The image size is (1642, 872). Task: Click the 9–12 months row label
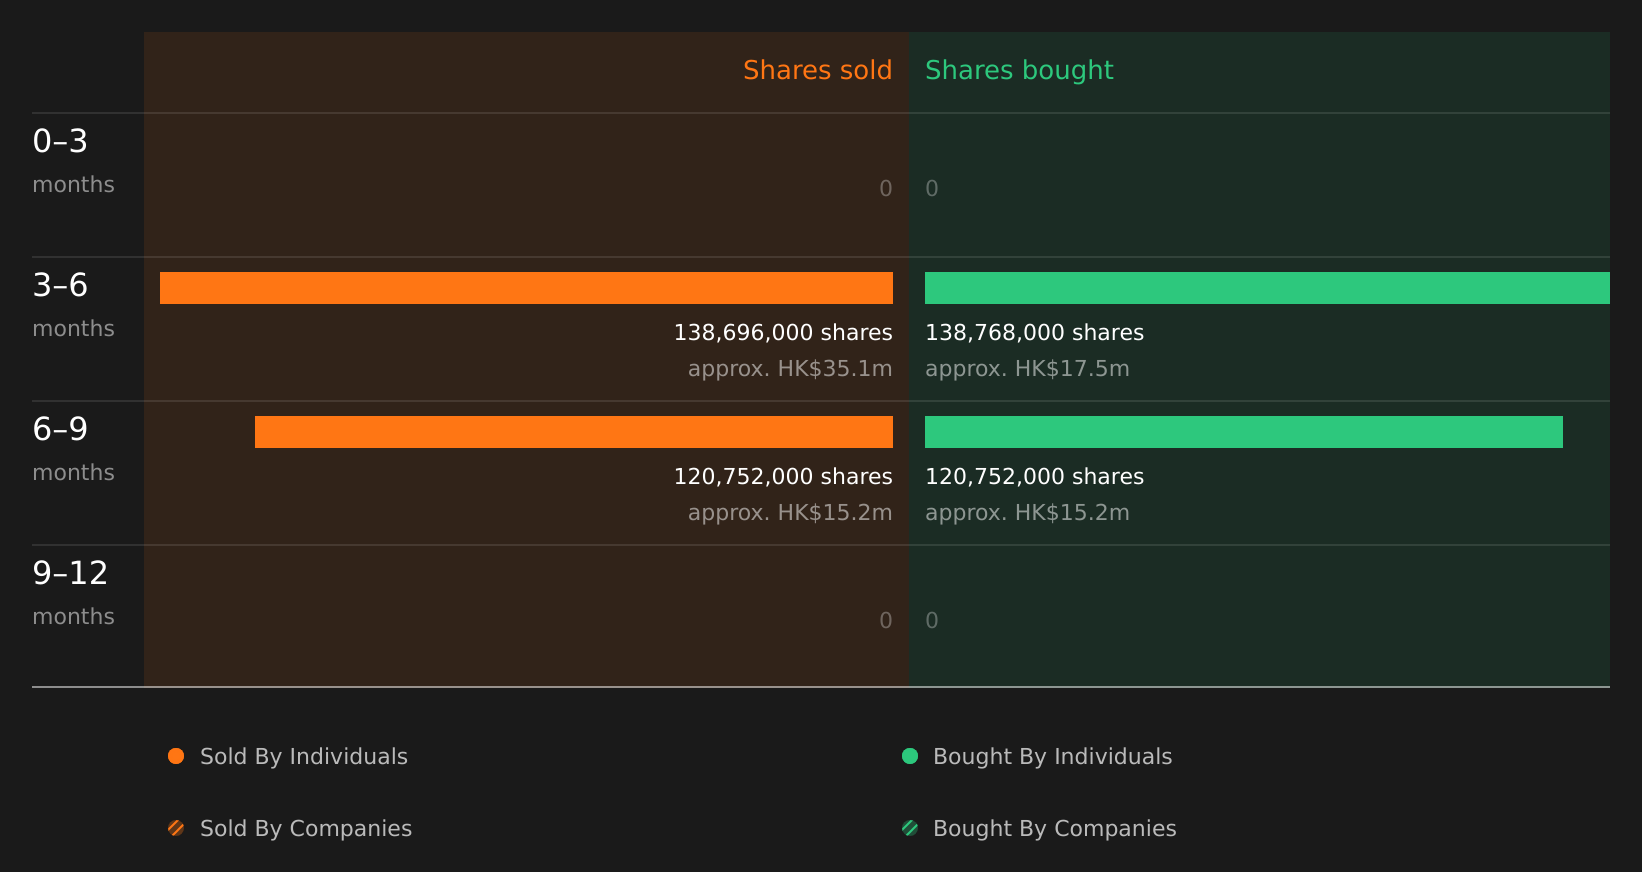[x=73, y=593]
